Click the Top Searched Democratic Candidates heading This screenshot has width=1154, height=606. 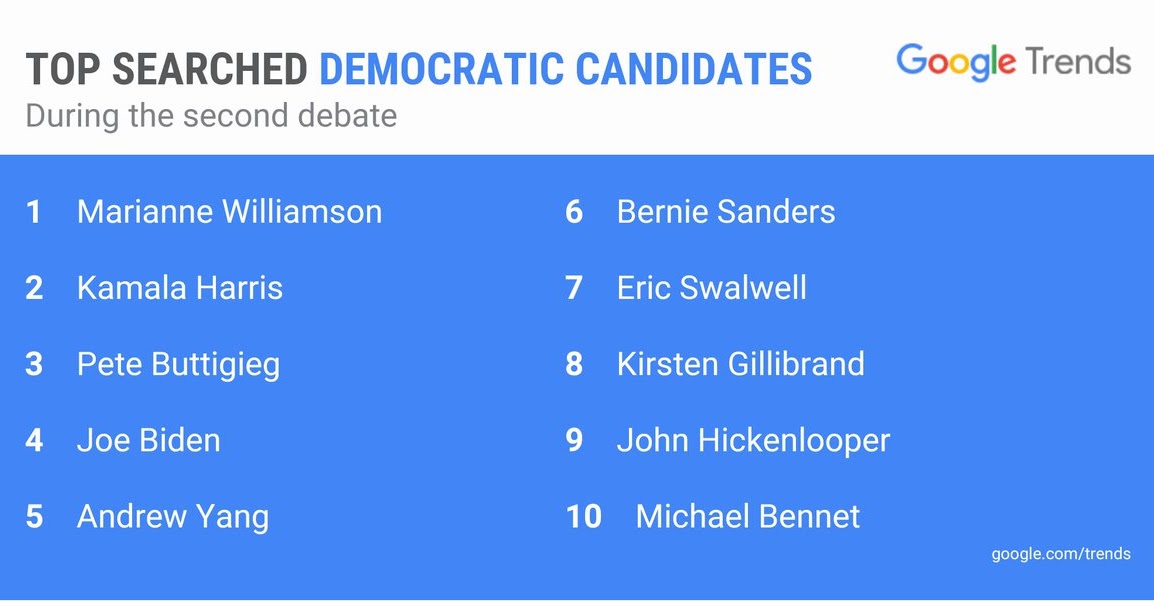(x=419, y=68)
